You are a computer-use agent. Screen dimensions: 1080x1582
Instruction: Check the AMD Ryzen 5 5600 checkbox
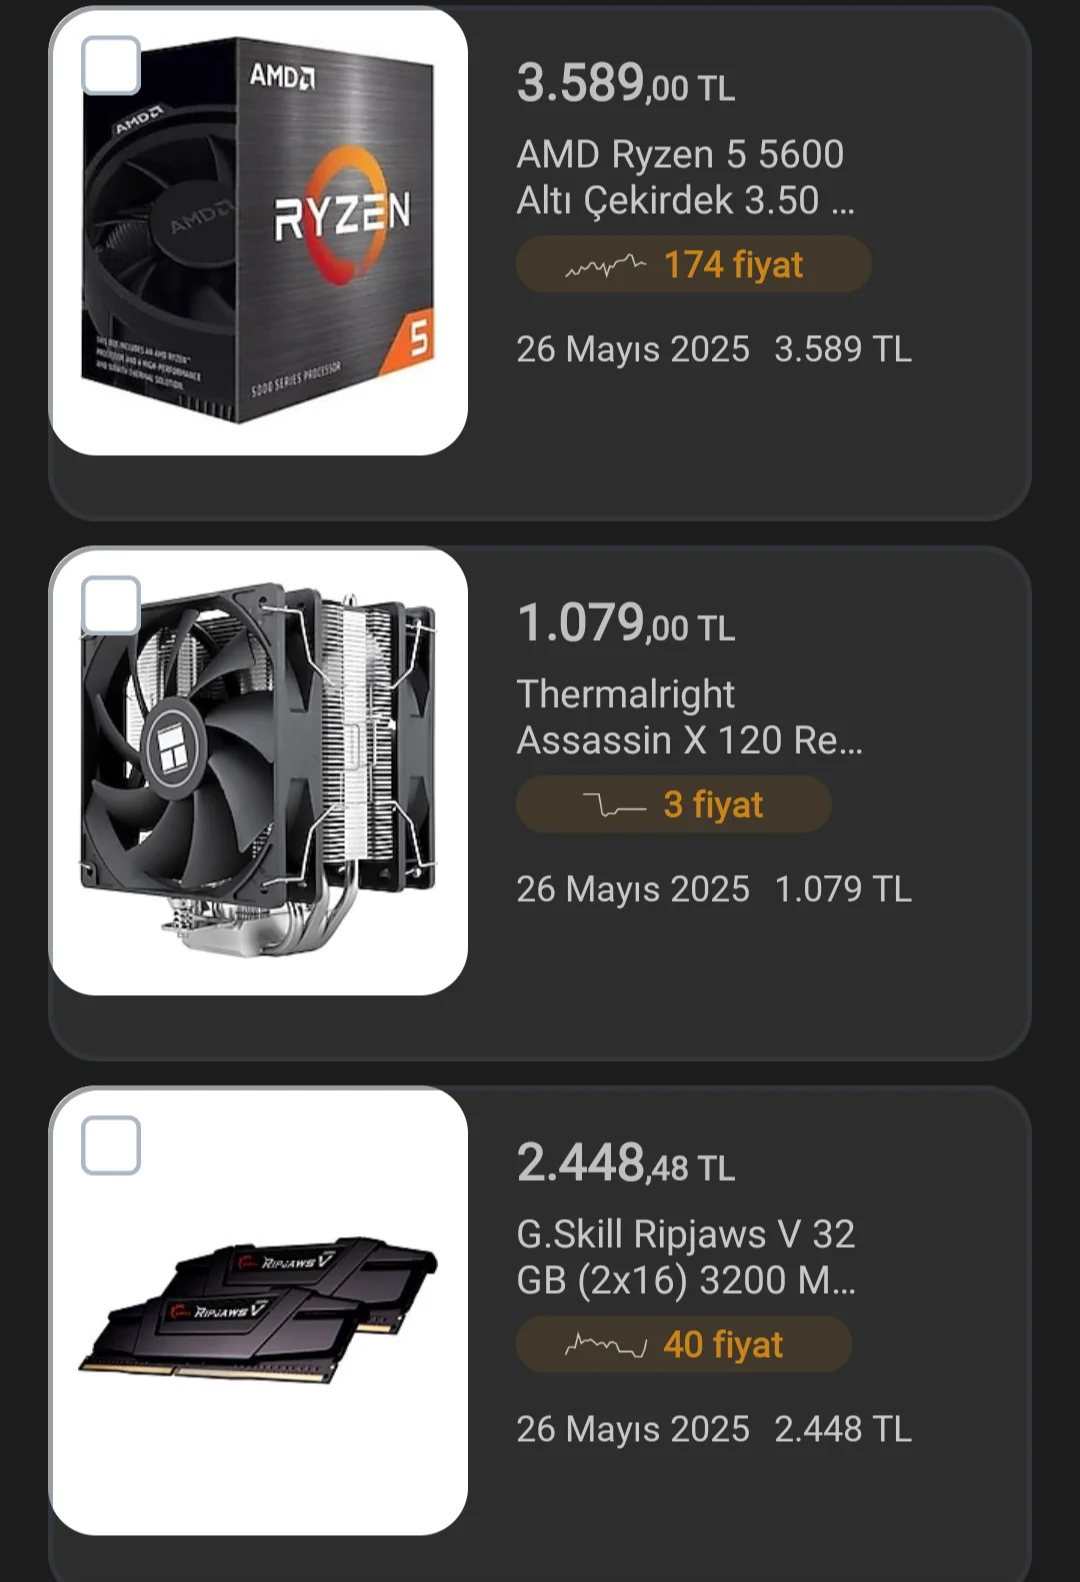tap(110, 65)
